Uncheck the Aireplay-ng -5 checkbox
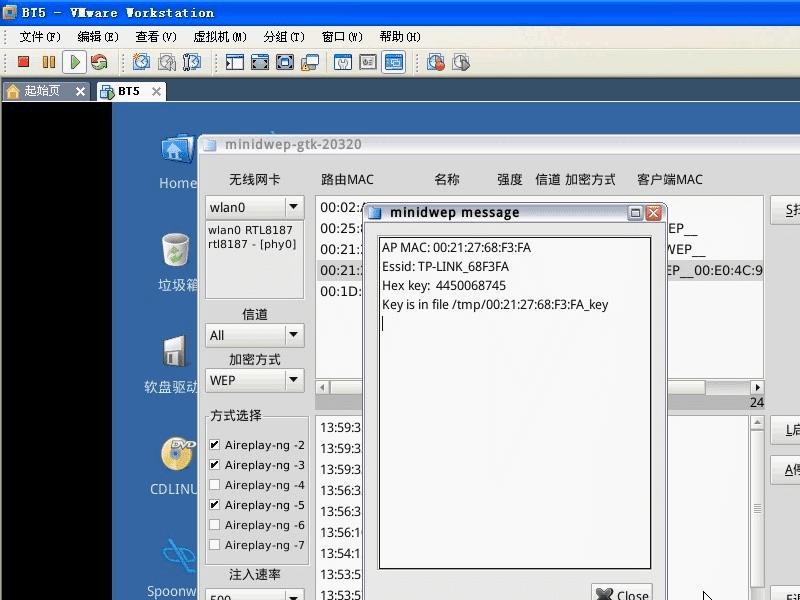800x600 pixels. (214, 505)
